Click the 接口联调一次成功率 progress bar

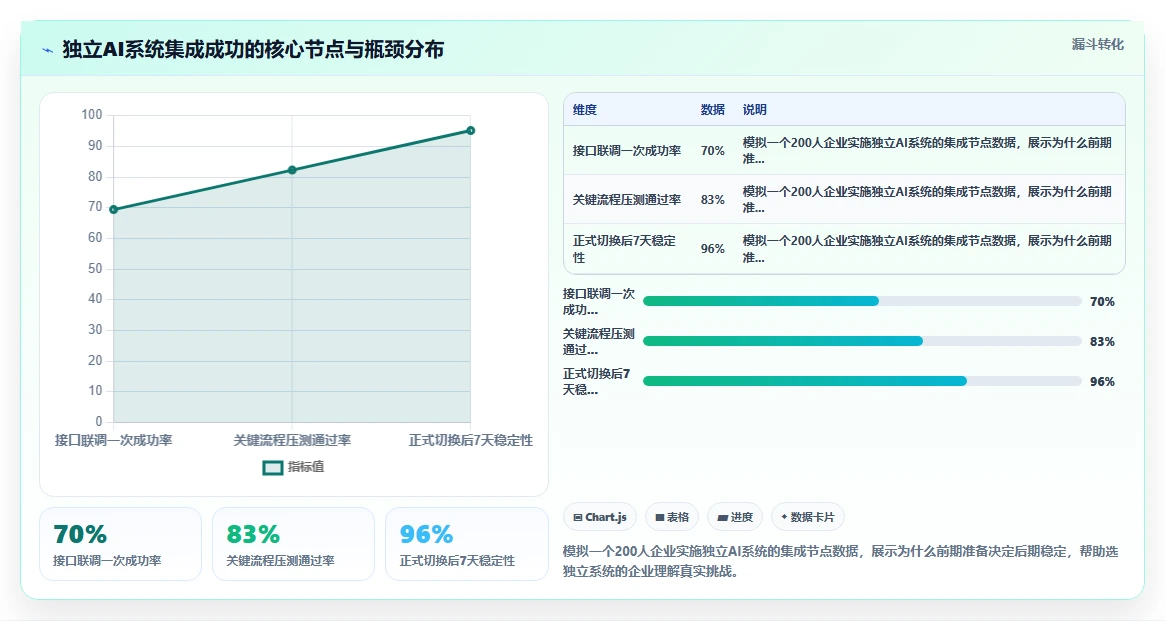862,301
